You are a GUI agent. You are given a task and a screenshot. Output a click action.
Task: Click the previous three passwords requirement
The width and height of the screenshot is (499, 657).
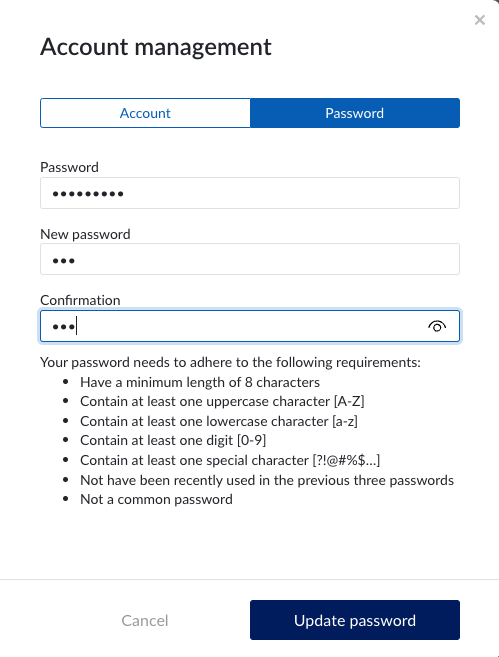tap(267, 480)
